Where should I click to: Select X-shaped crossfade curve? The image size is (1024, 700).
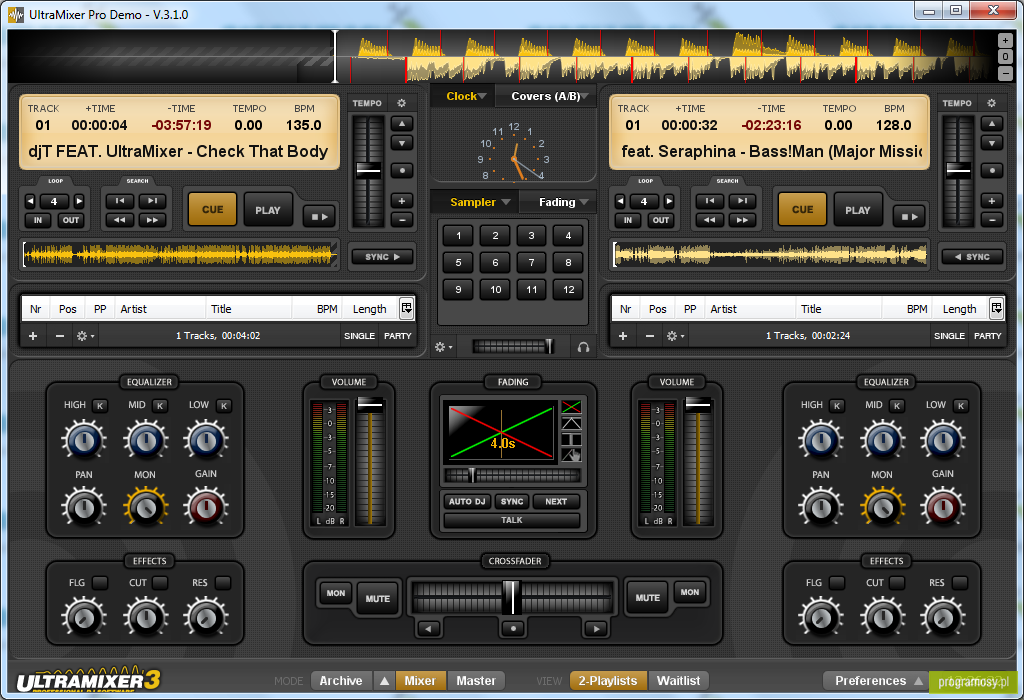[571, 407]
